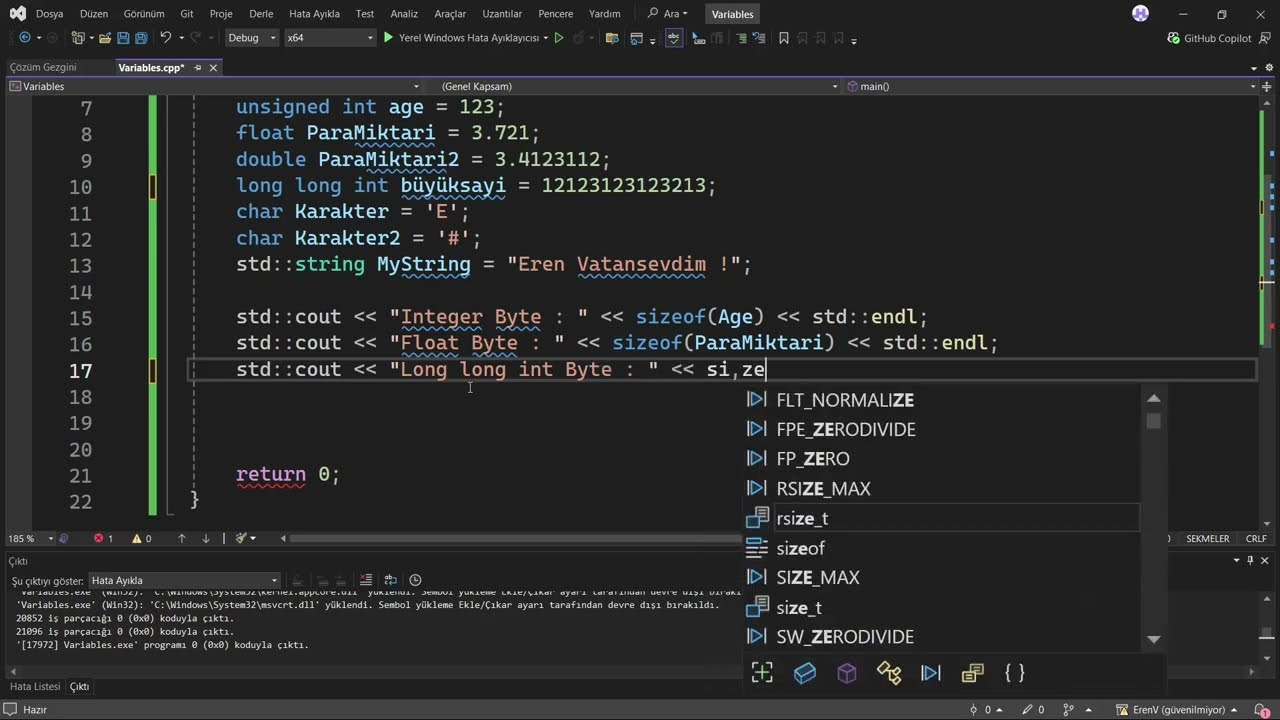The height and width of the screenshot is (720, 1280).
Task: Click the CRLF line ending indicator
Action: (1255, 538)
